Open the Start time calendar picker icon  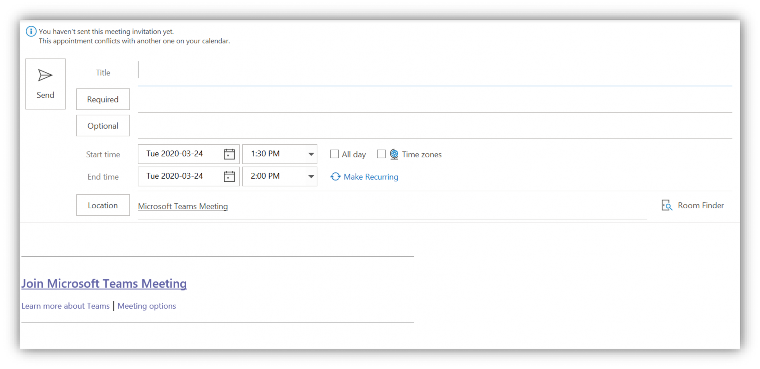point(229,154)
